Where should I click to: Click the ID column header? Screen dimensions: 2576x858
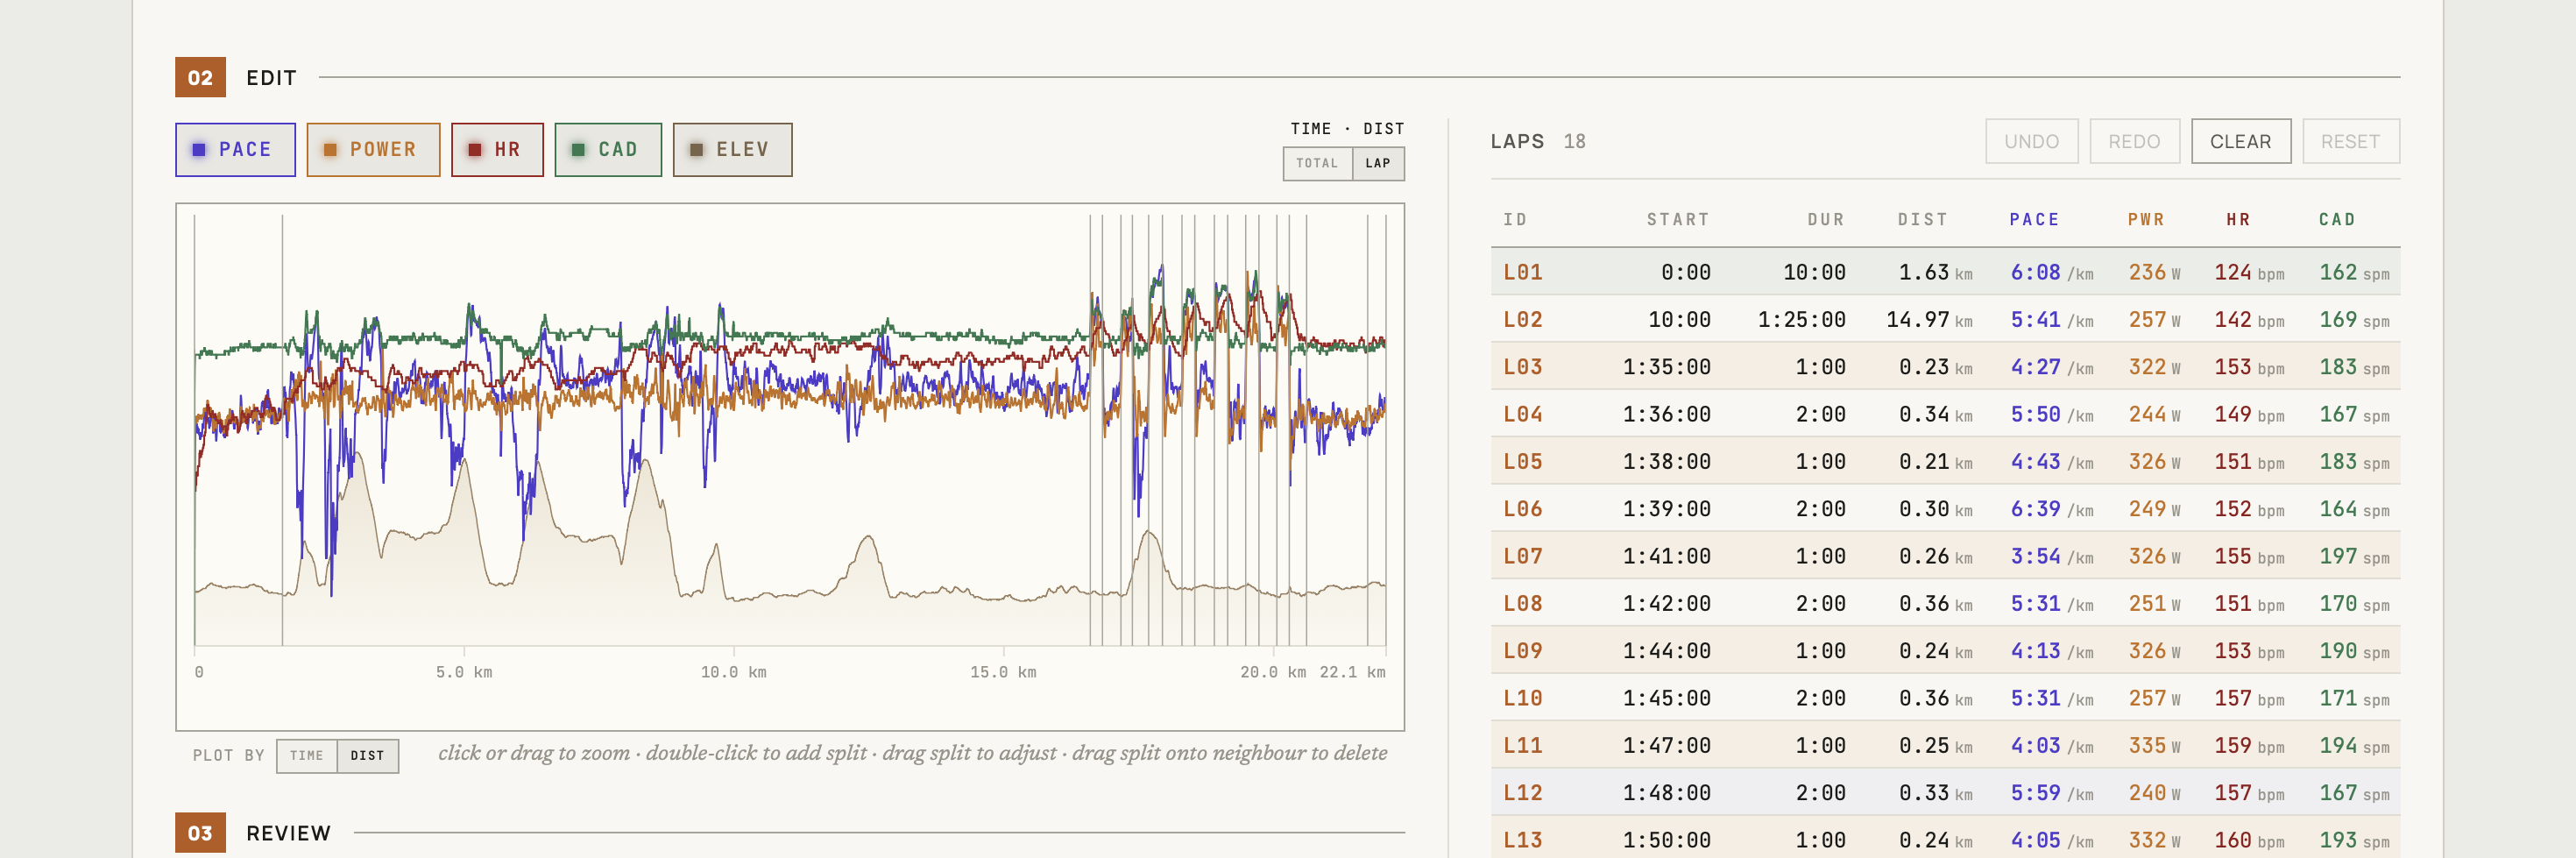pos(1515,220)
